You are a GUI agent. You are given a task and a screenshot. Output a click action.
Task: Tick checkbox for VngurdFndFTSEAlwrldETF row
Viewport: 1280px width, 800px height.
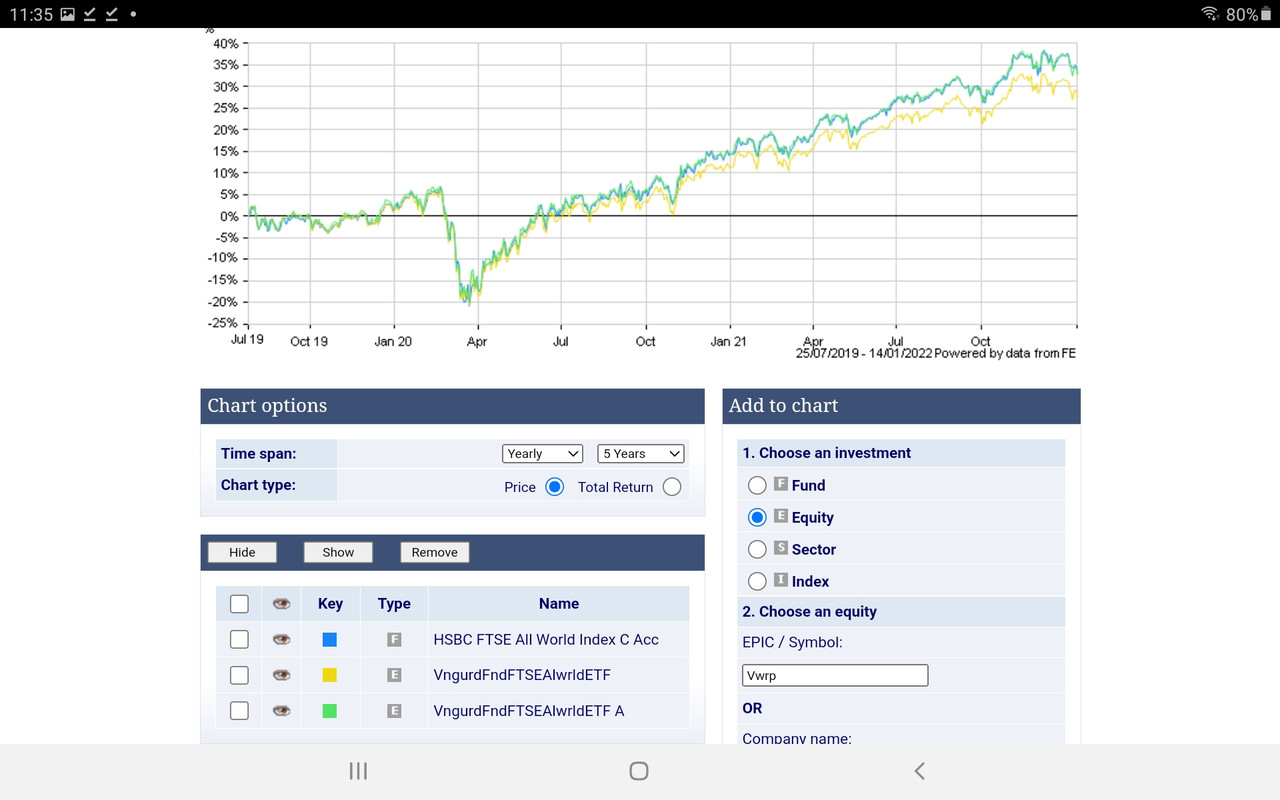click(x=239, y=675)
